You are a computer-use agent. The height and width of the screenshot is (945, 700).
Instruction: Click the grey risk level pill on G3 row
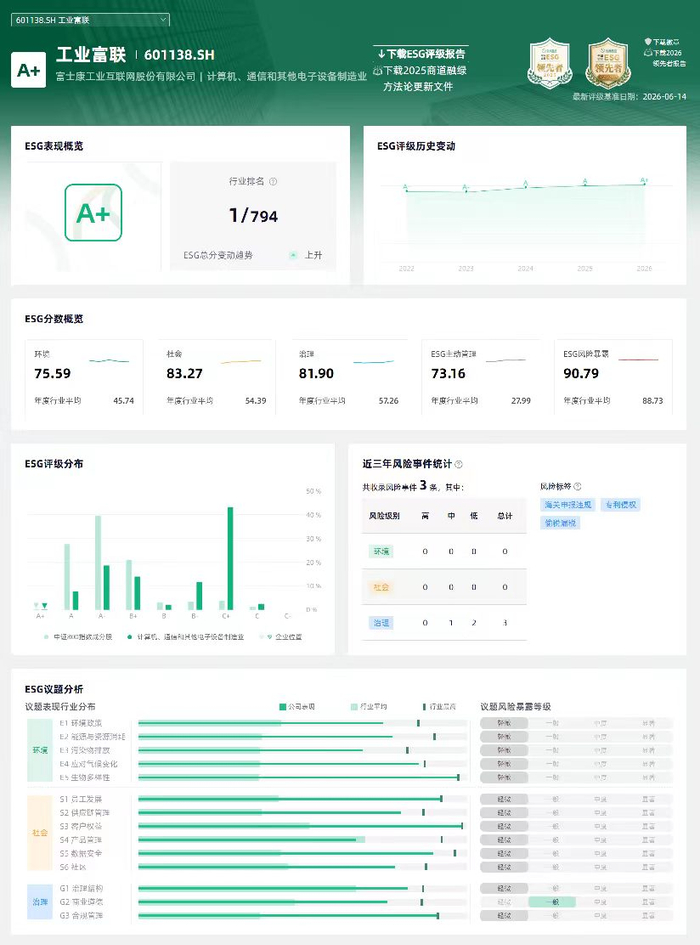click(x=504, y=915)
